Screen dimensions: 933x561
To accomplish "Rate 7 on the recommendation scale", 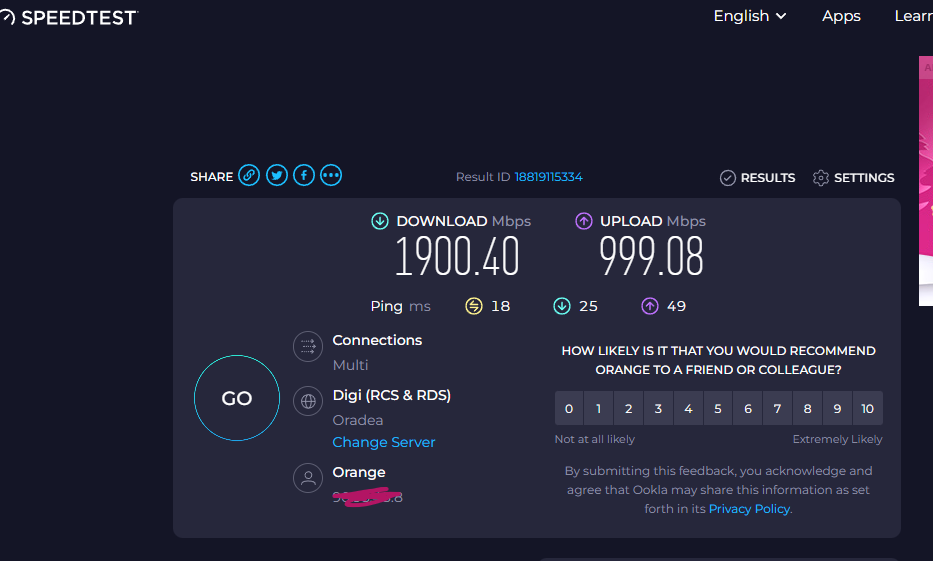I will click(x=778, y=408).
